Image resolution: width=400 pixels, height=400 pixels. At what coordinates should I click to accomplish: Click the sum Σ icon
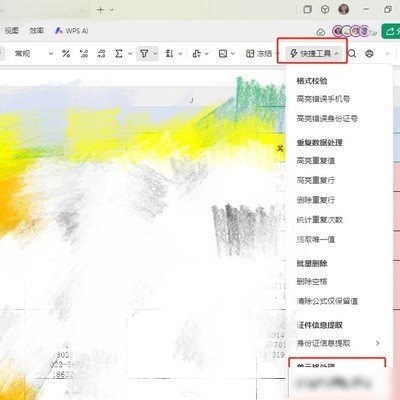click(119, 54)
